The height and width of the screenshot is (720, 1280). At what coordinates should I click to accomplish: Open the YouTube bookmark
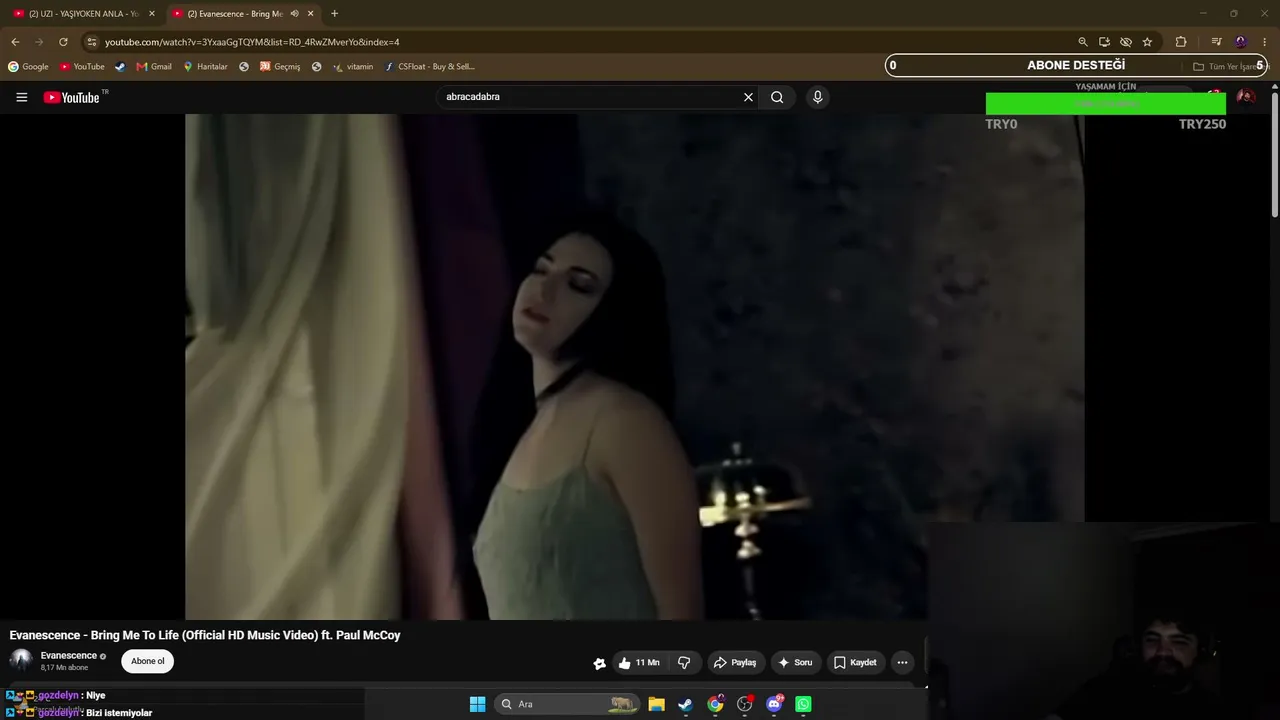point(82,67)
